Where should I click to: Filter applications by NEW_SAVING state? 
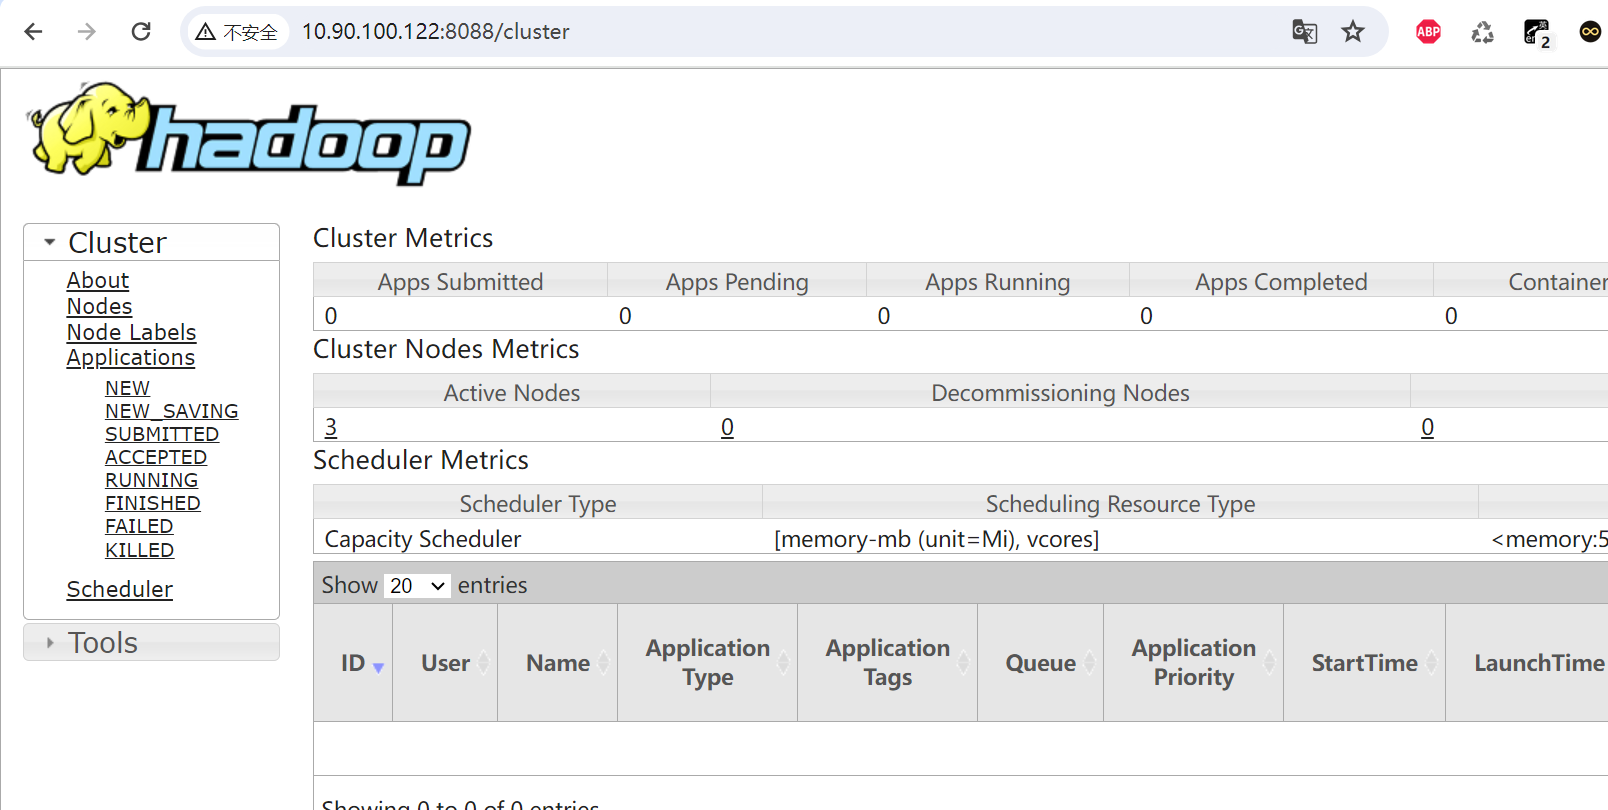[172, 411]
